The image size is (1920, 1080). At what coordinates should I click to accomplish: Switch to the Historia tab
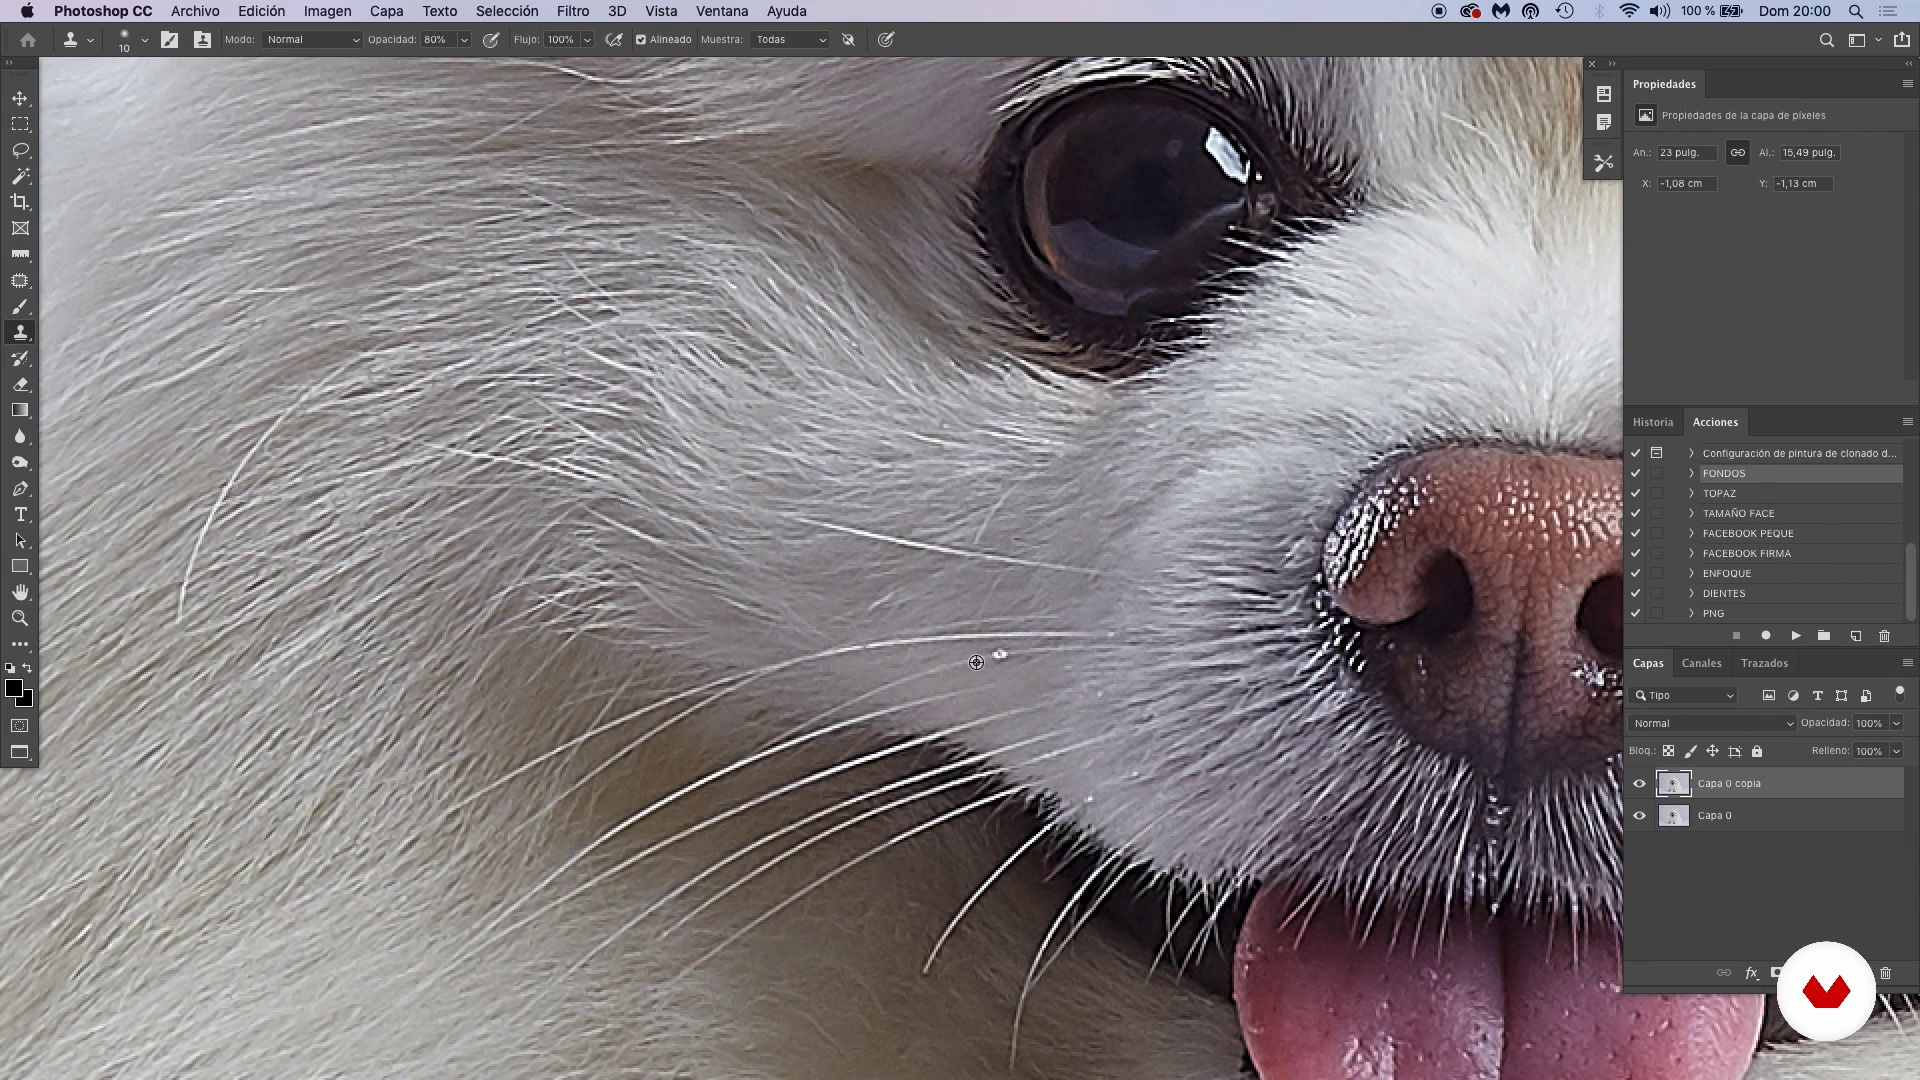coord(1652,422)
